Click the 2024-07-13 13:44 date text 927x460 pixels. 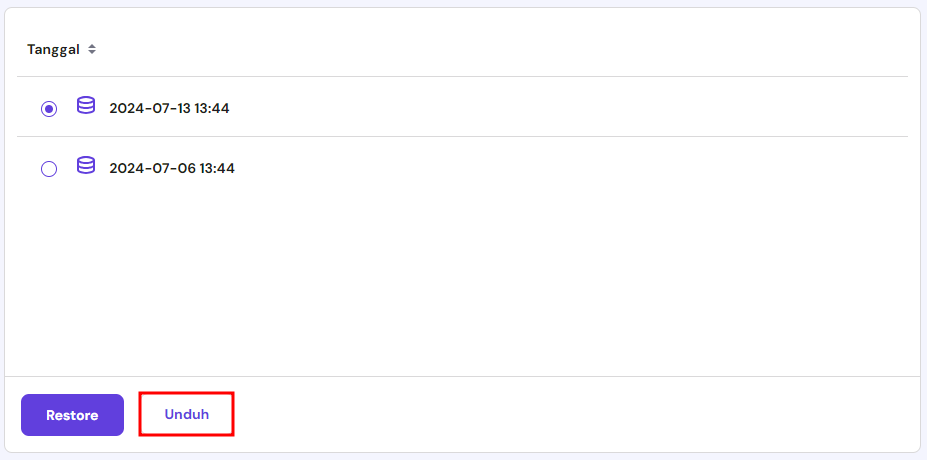click(169, 108)
